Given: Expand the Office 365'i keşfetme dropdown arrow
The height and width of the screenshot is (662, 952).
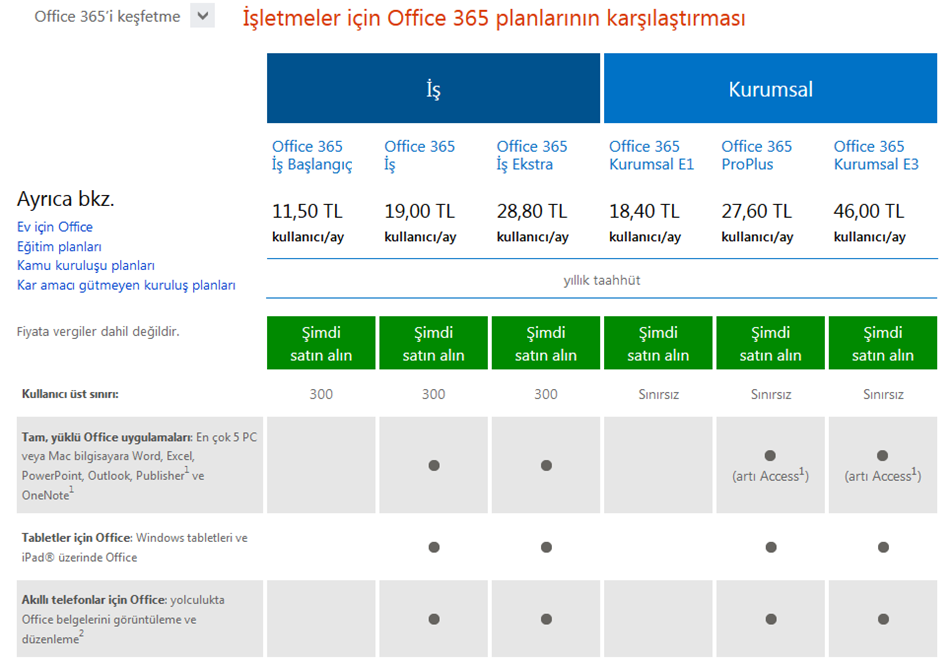Looking at the screenshot, I should tap(203, 16).
